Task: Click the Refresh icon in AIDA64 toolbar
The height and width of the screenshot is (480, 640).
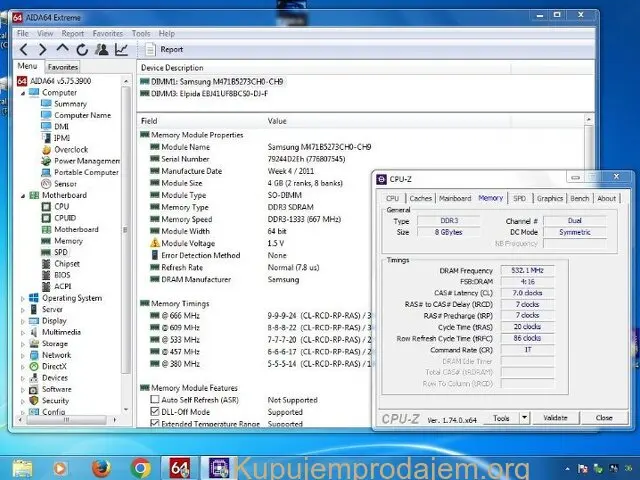Action: pyautogui.click(x=82, y=49)
